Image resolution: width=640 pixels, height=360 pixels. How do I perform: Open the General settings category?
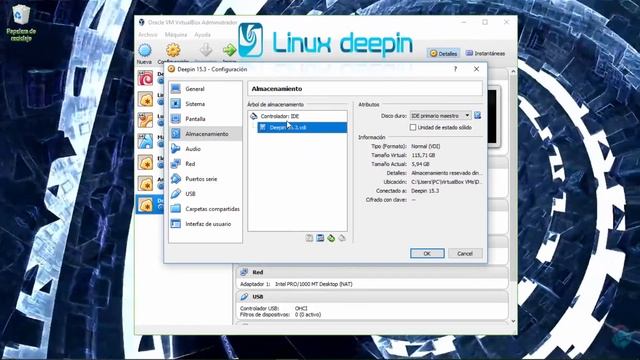pyautogui.click(x=205, y=89)
